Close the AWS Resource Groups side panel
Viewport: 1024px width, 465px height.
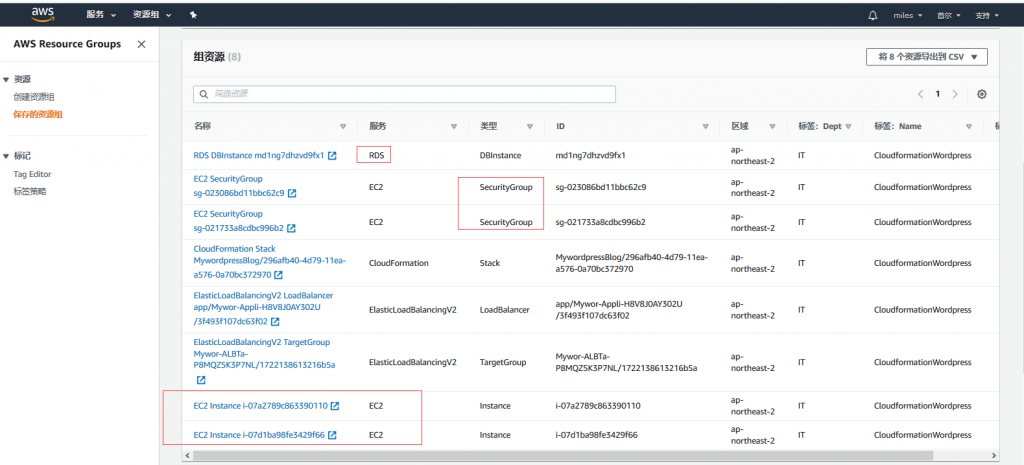pos(141,44)
